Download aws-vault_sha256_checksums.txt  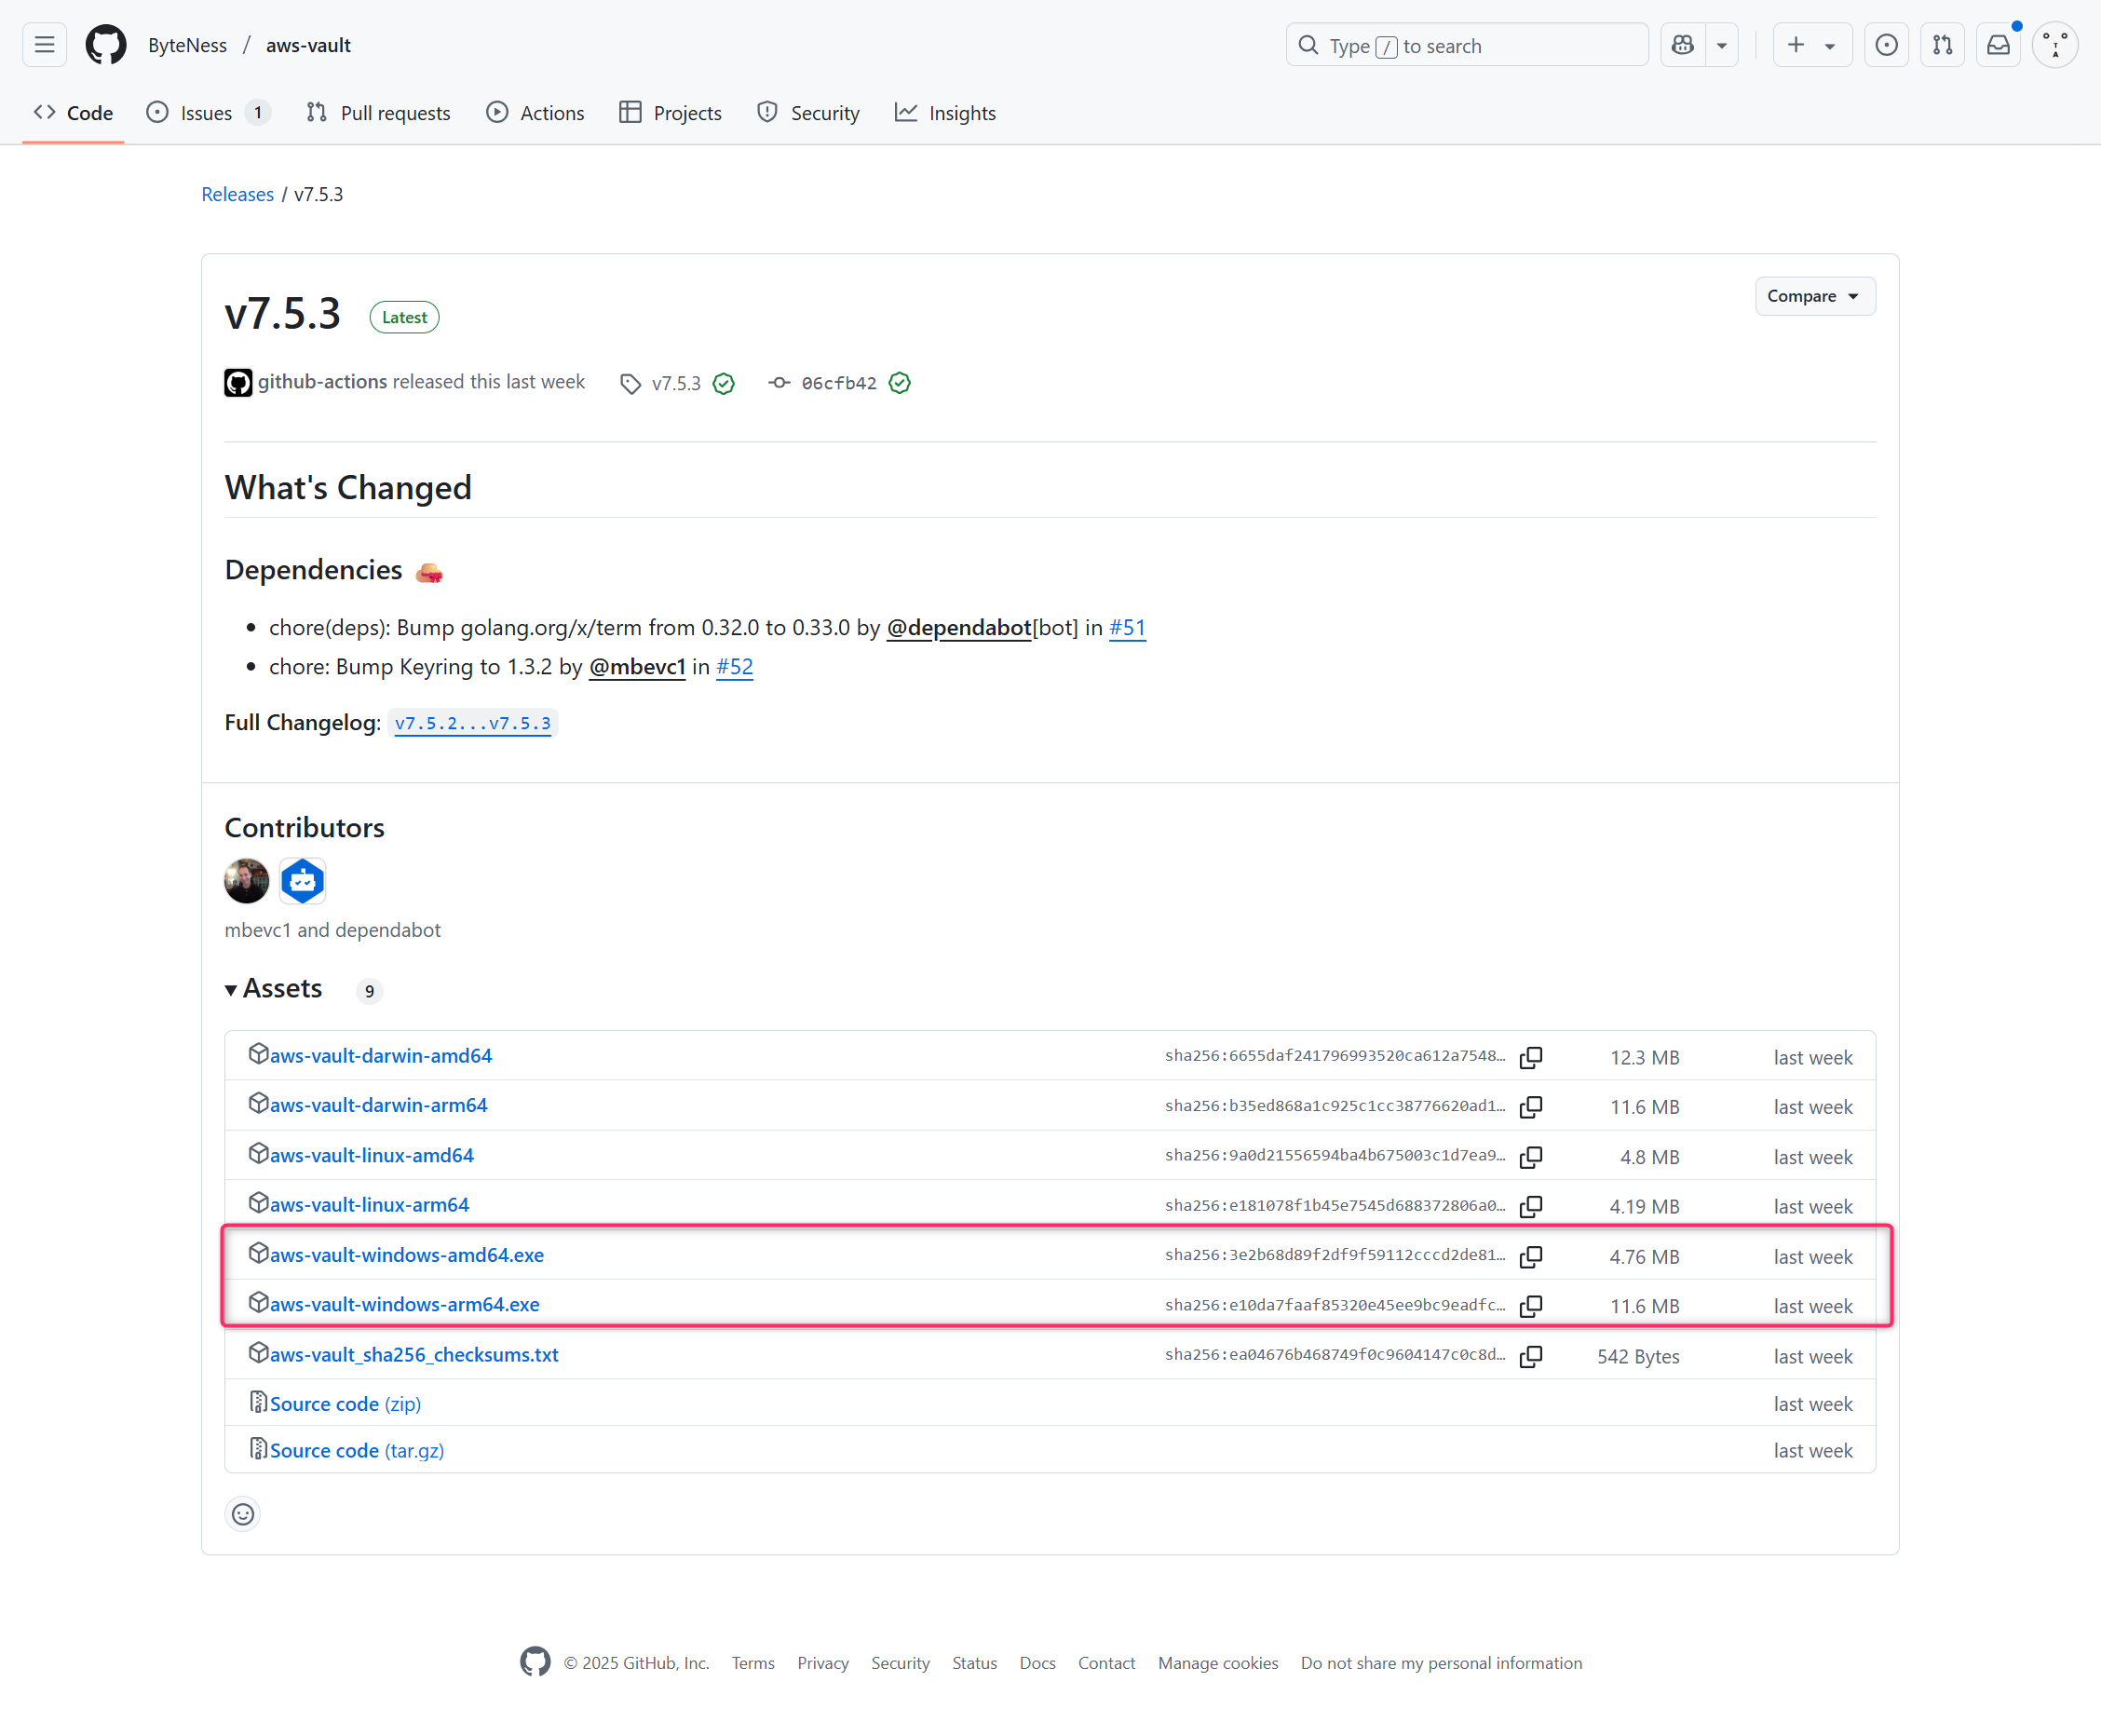[x=414, y=1354]
